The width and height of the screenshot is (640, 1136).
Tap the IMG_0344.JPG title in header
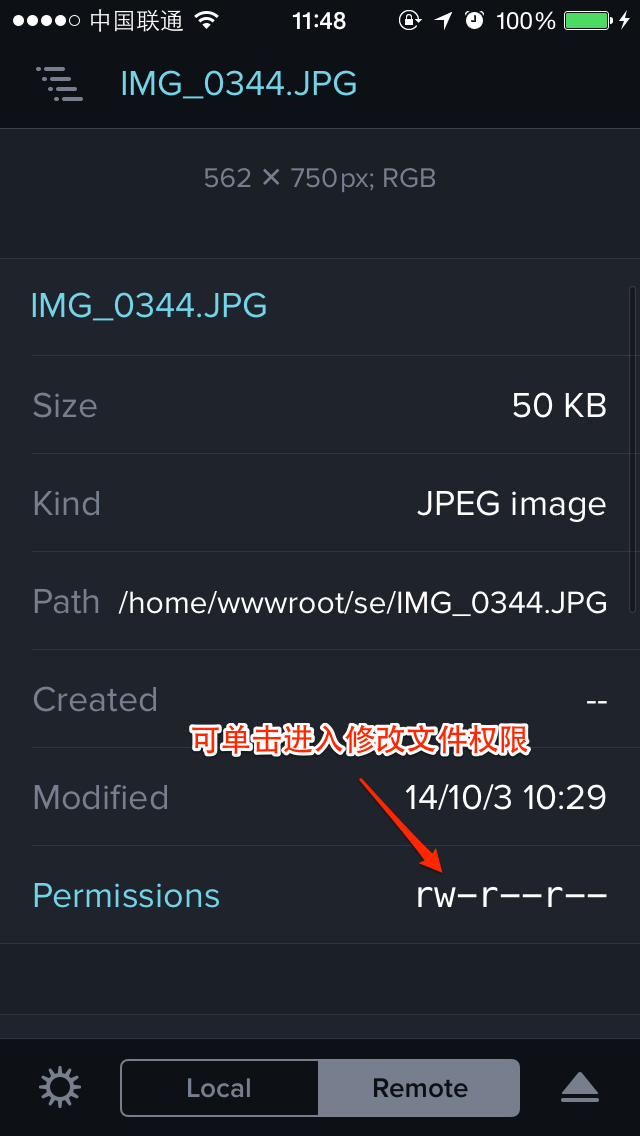[238, 85]
